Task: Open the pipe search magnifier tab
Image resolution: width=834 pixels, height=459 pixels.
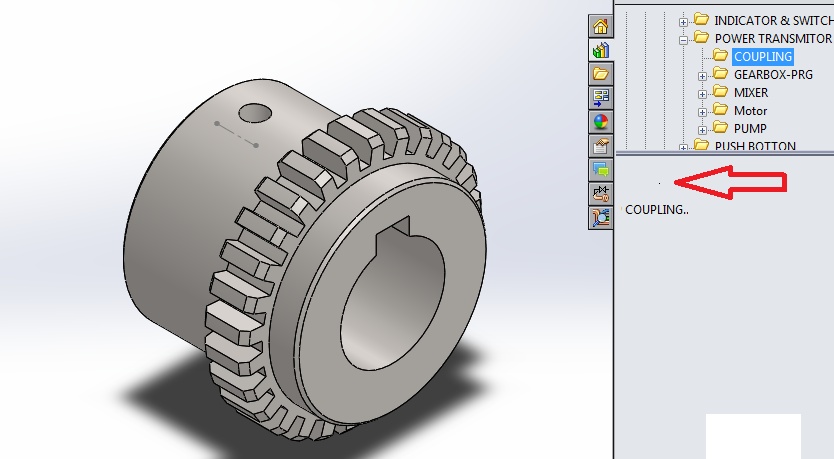Action: pos(601,218)
